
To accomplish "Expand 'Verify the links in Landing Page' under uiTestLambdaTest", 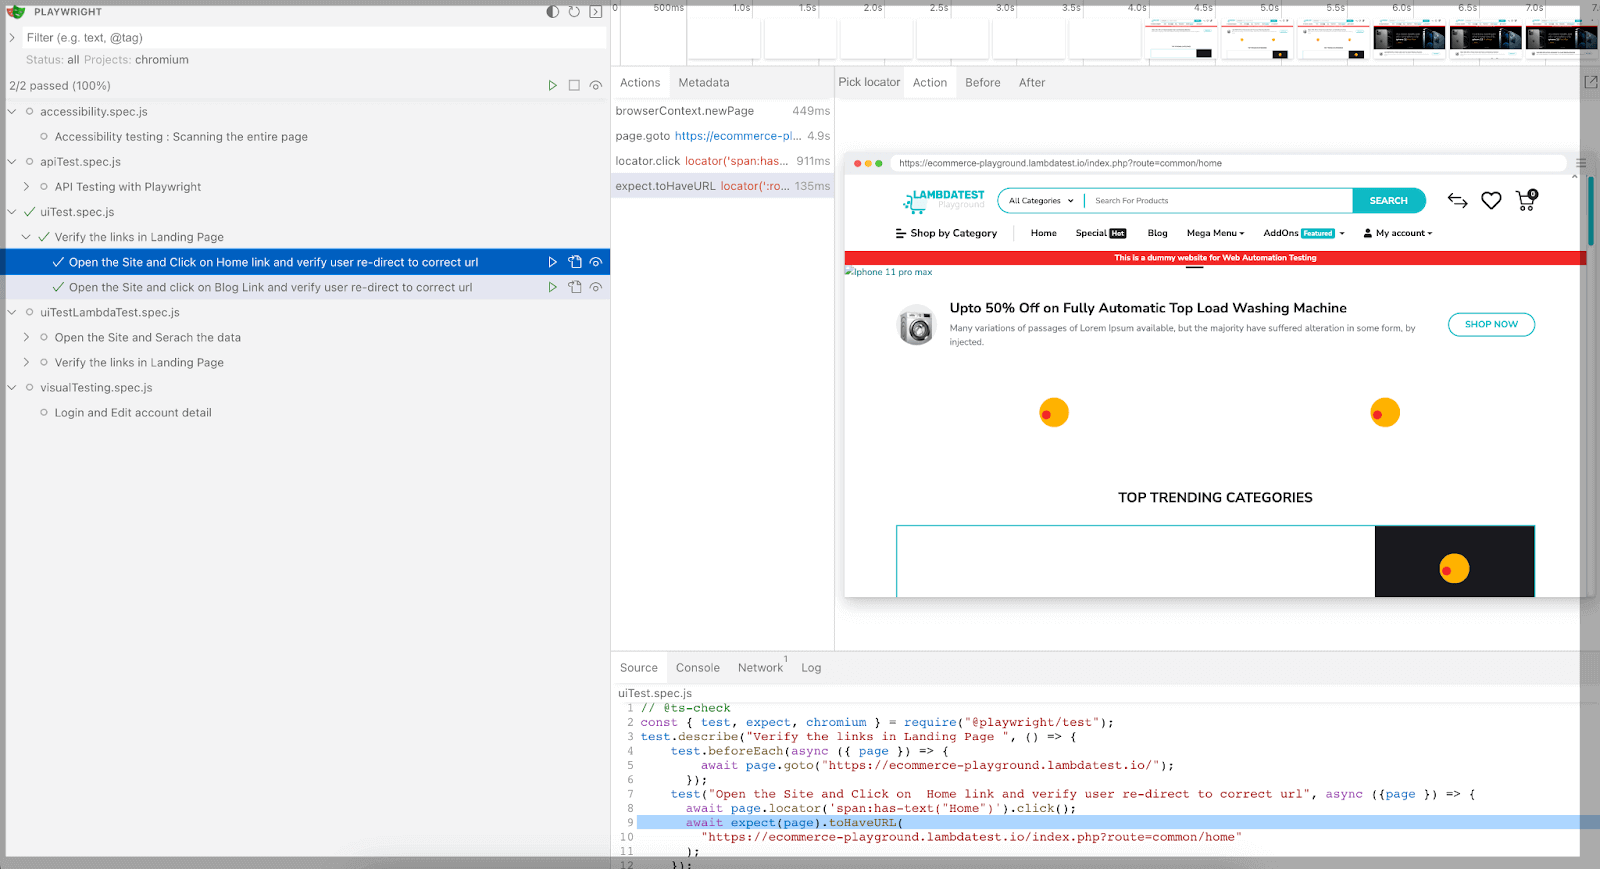I will click(26, 363).
